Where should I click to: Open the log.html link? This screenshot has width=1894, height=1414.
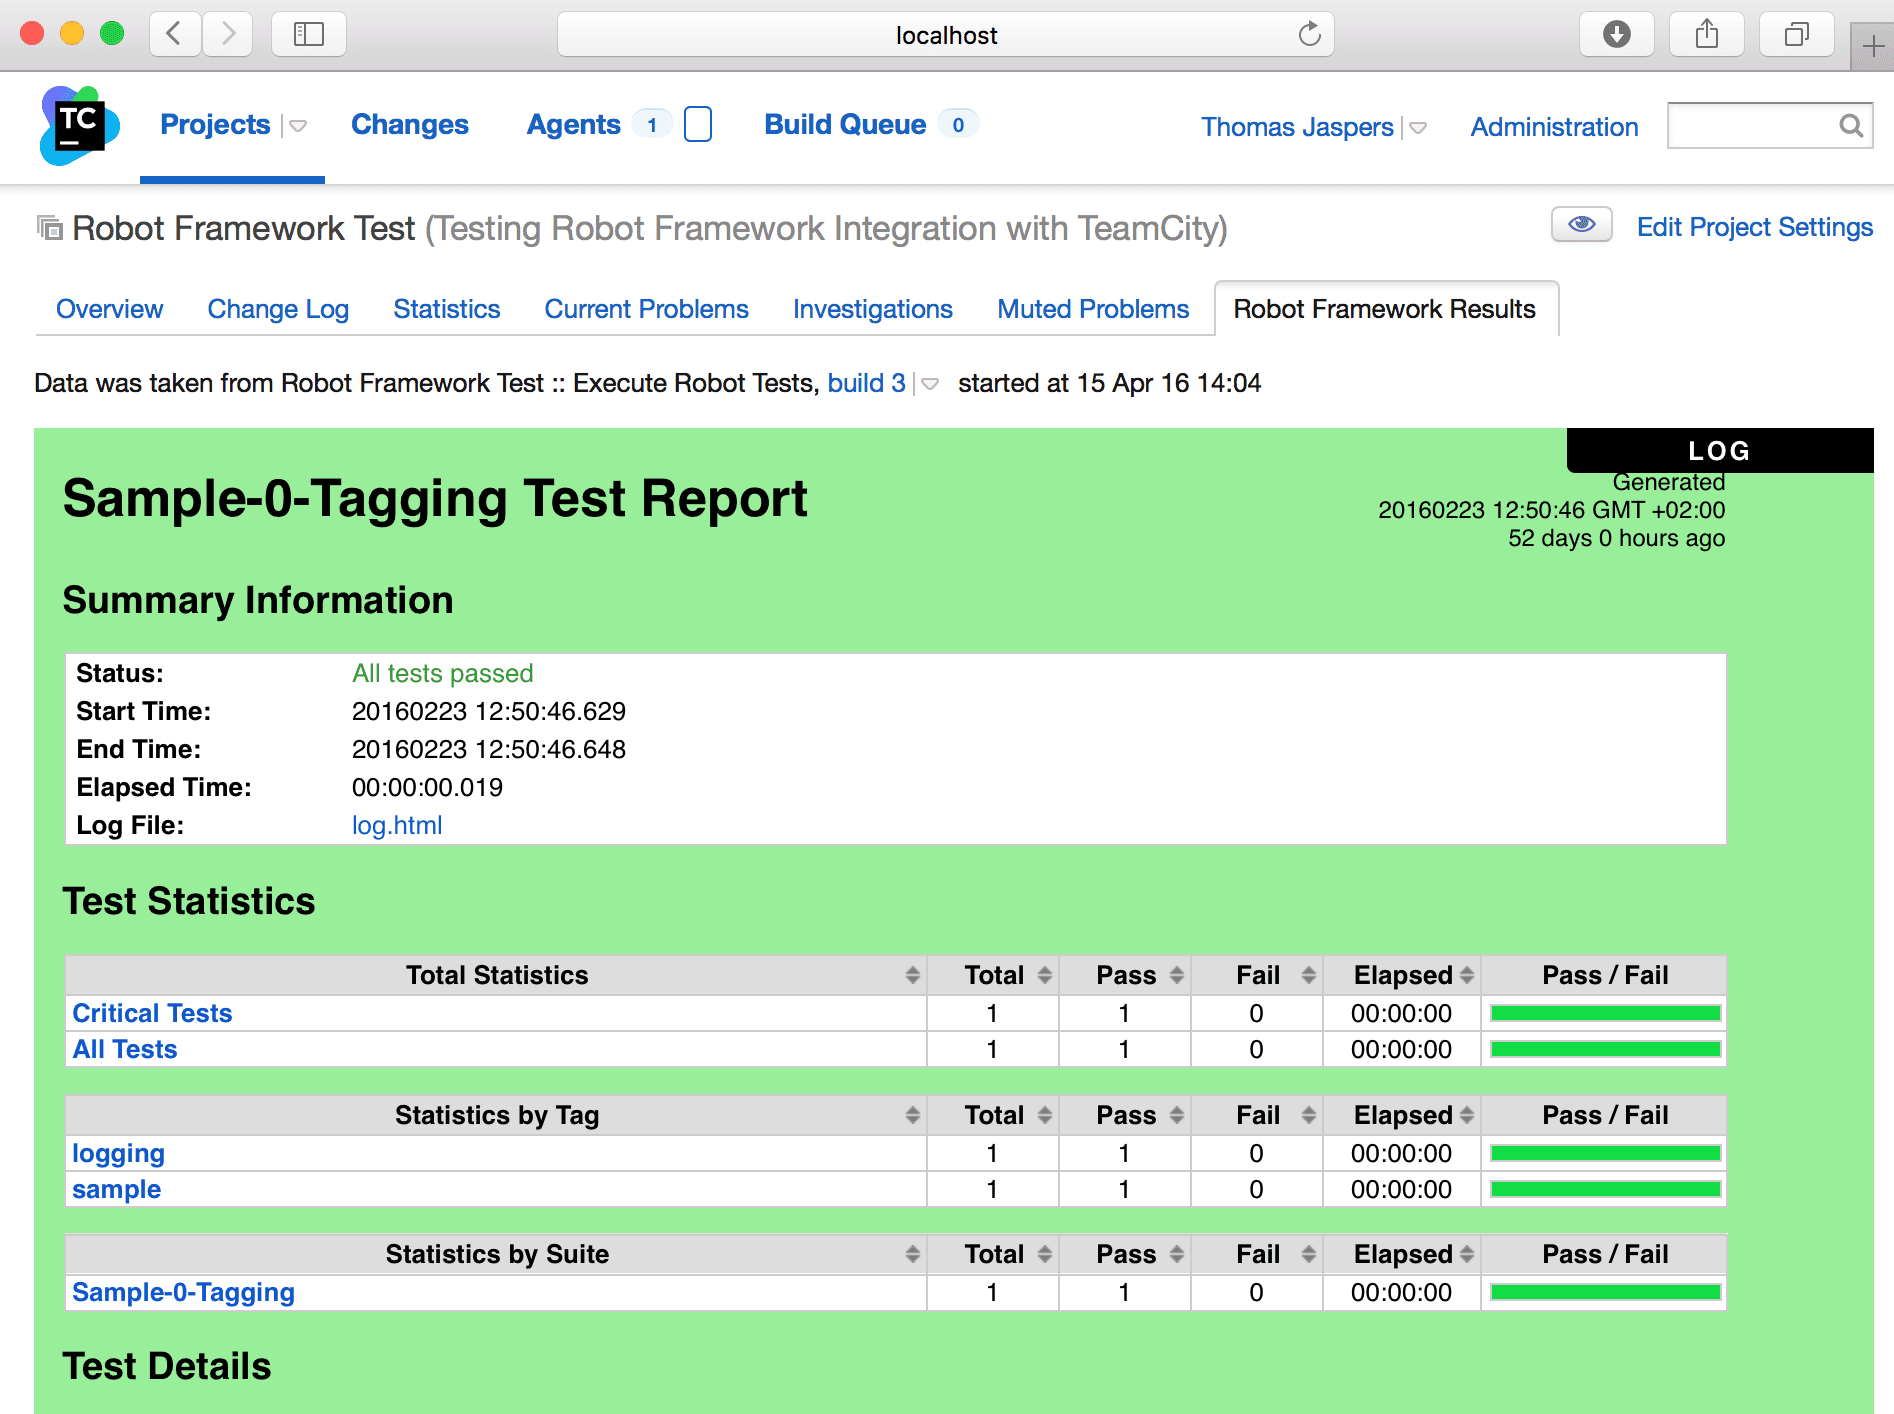pyautogui.click(x=396, y=825)
